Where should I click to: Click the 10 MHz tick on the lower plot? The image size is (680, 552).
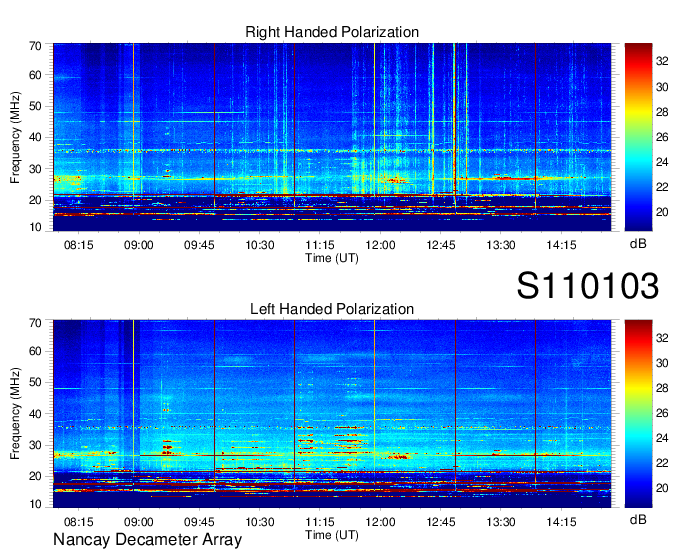[x=35, y=504]
